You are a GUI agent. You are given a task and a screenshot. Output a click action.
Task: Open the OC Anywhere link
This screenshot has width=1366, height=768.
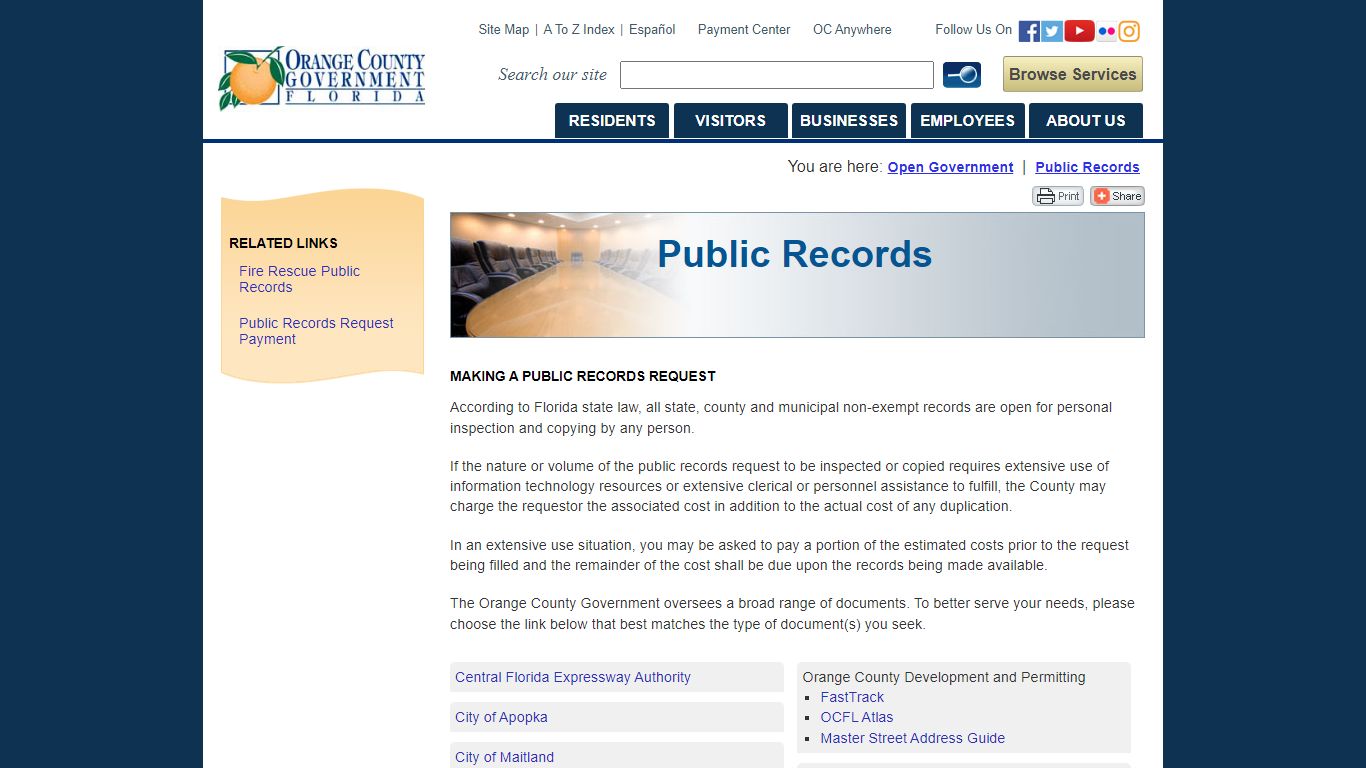(x=852, y=30)
